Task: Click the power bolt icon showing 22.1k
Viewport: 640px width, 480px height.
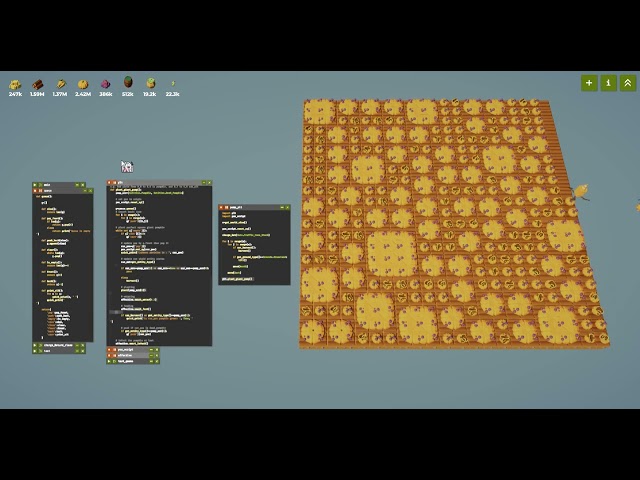Action: (x=173, y=83)
